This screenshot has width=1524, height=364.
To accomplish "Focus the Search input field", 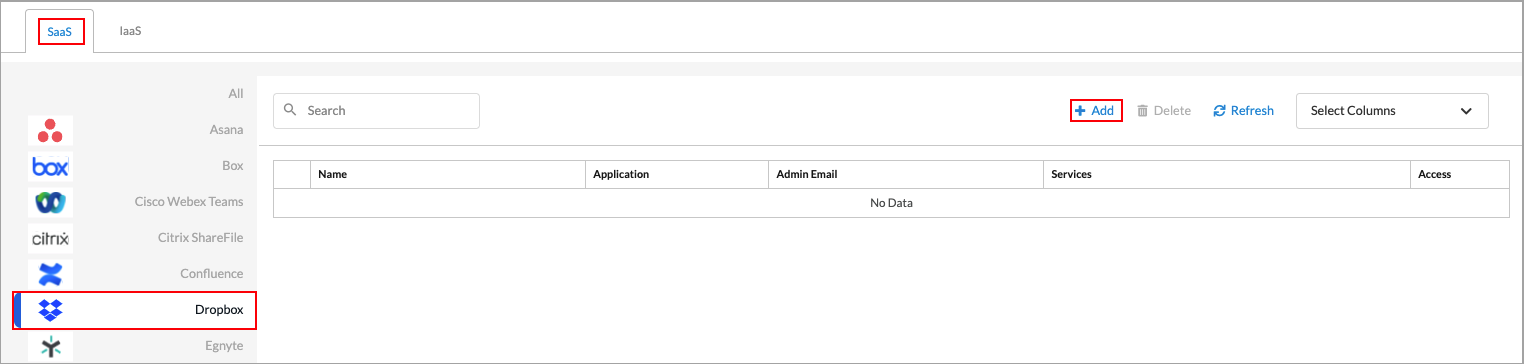I will pyautogui.click(x=376, y=111).
